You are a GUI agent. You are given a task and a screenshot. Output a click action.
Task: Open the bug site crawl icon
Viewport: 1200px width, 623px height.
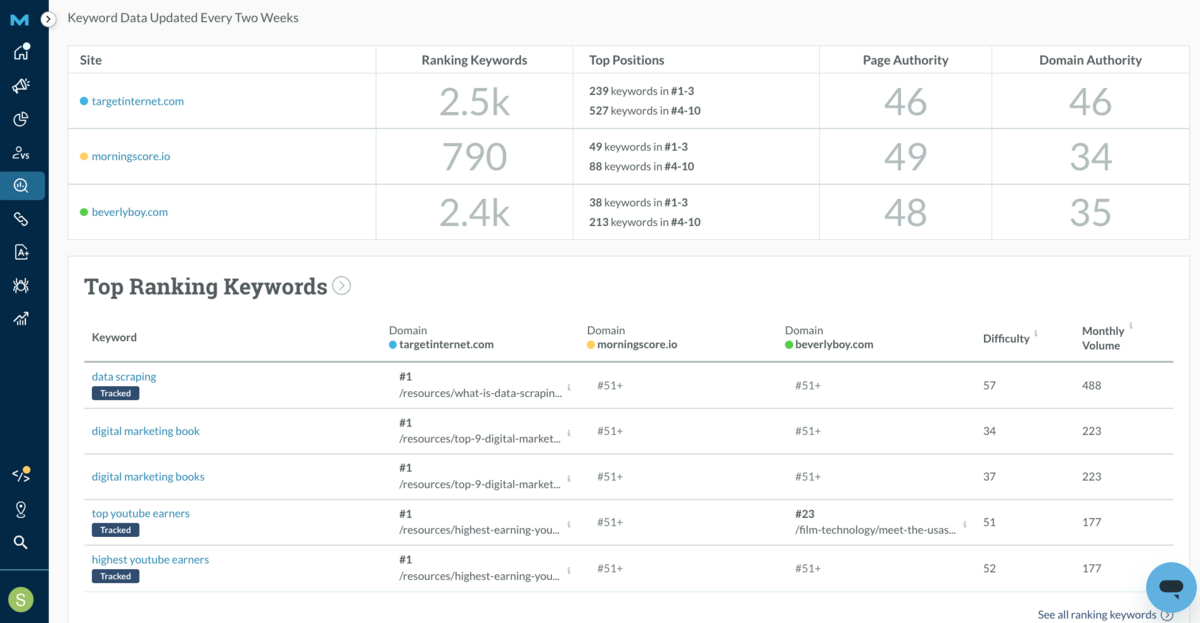21,285
